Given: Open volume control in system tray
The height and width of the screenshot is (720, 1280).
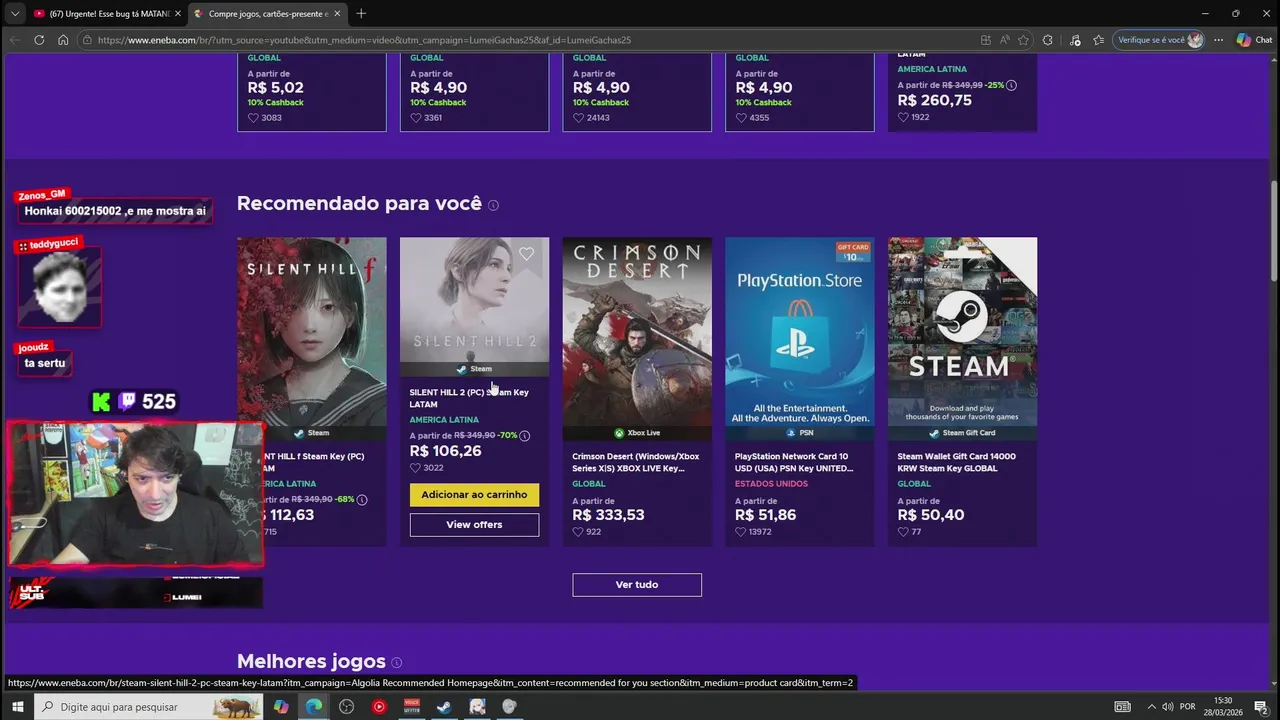Looking at the screenshot, I should click(x=1168, y=707).
